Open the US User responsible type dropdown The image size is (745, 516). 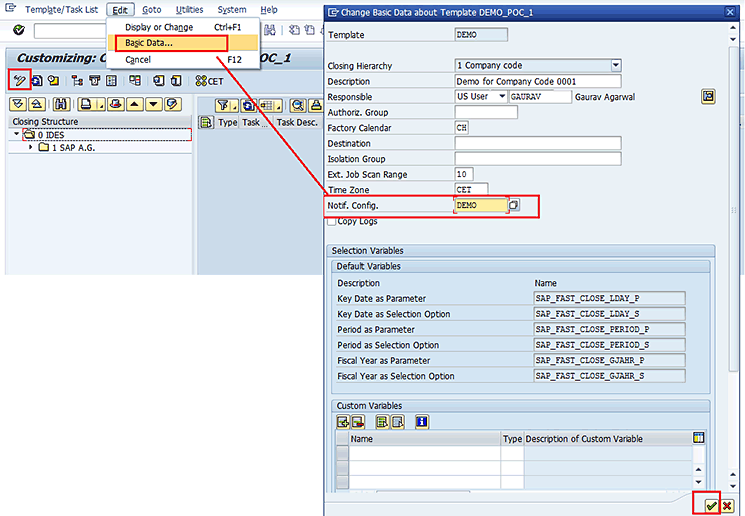[502, 97]
